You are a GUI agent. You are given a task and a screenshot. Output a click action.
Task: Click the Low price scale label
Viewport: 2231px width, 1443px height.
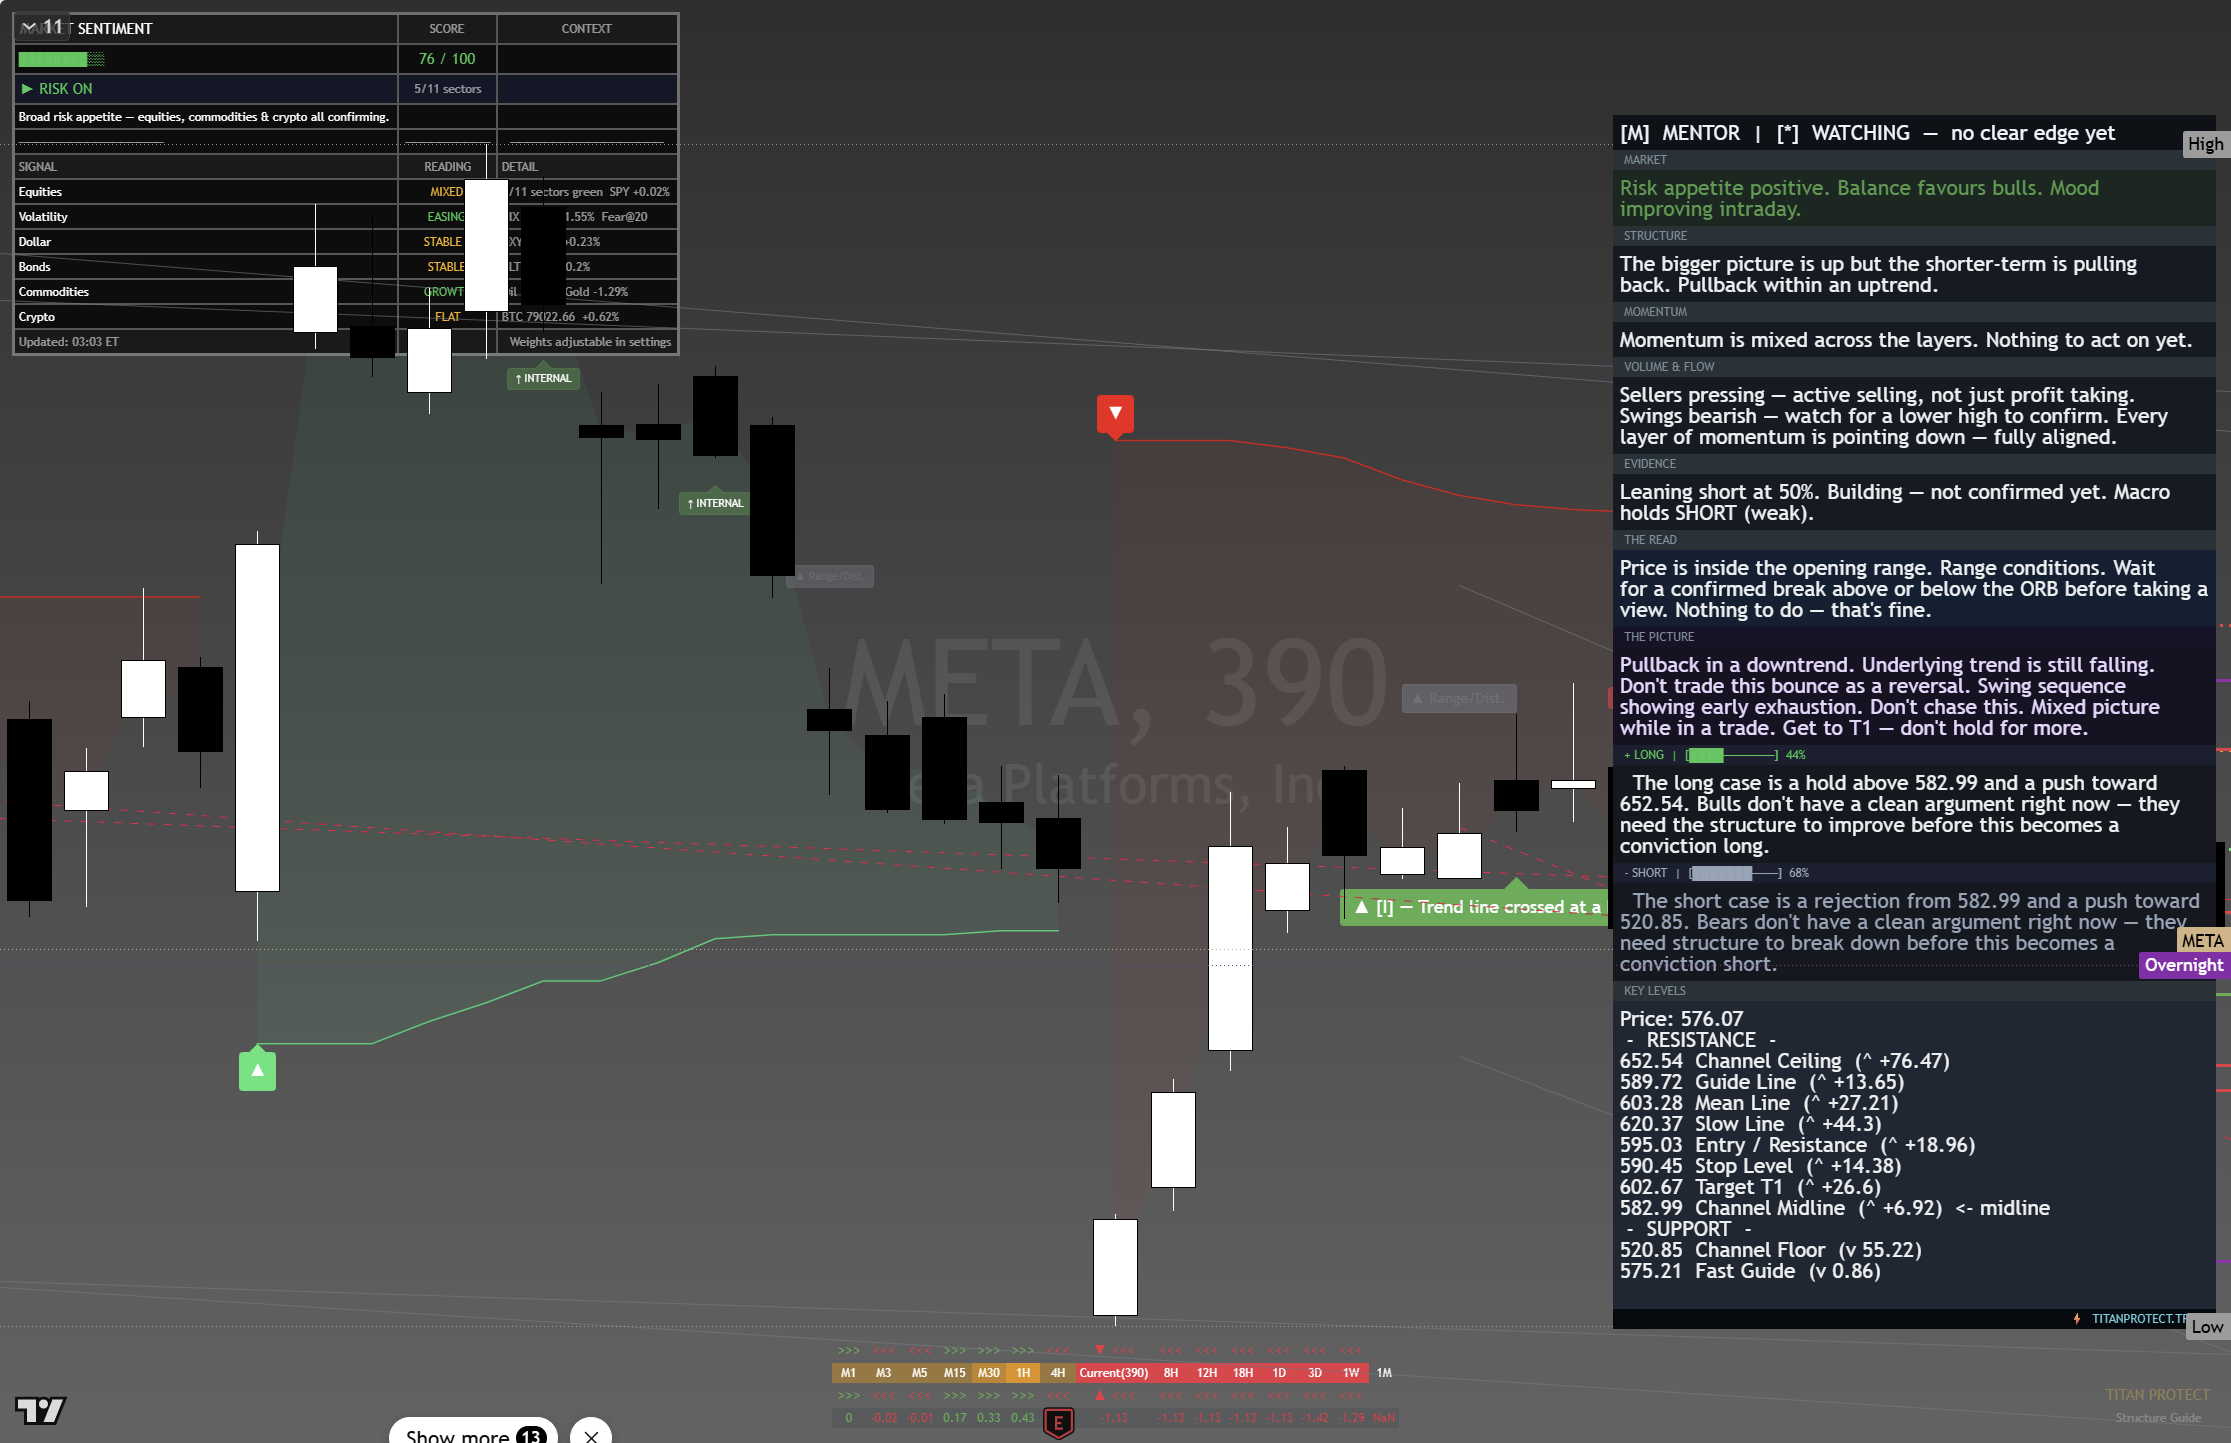pyautogui.click(x=2208, y=1327)
